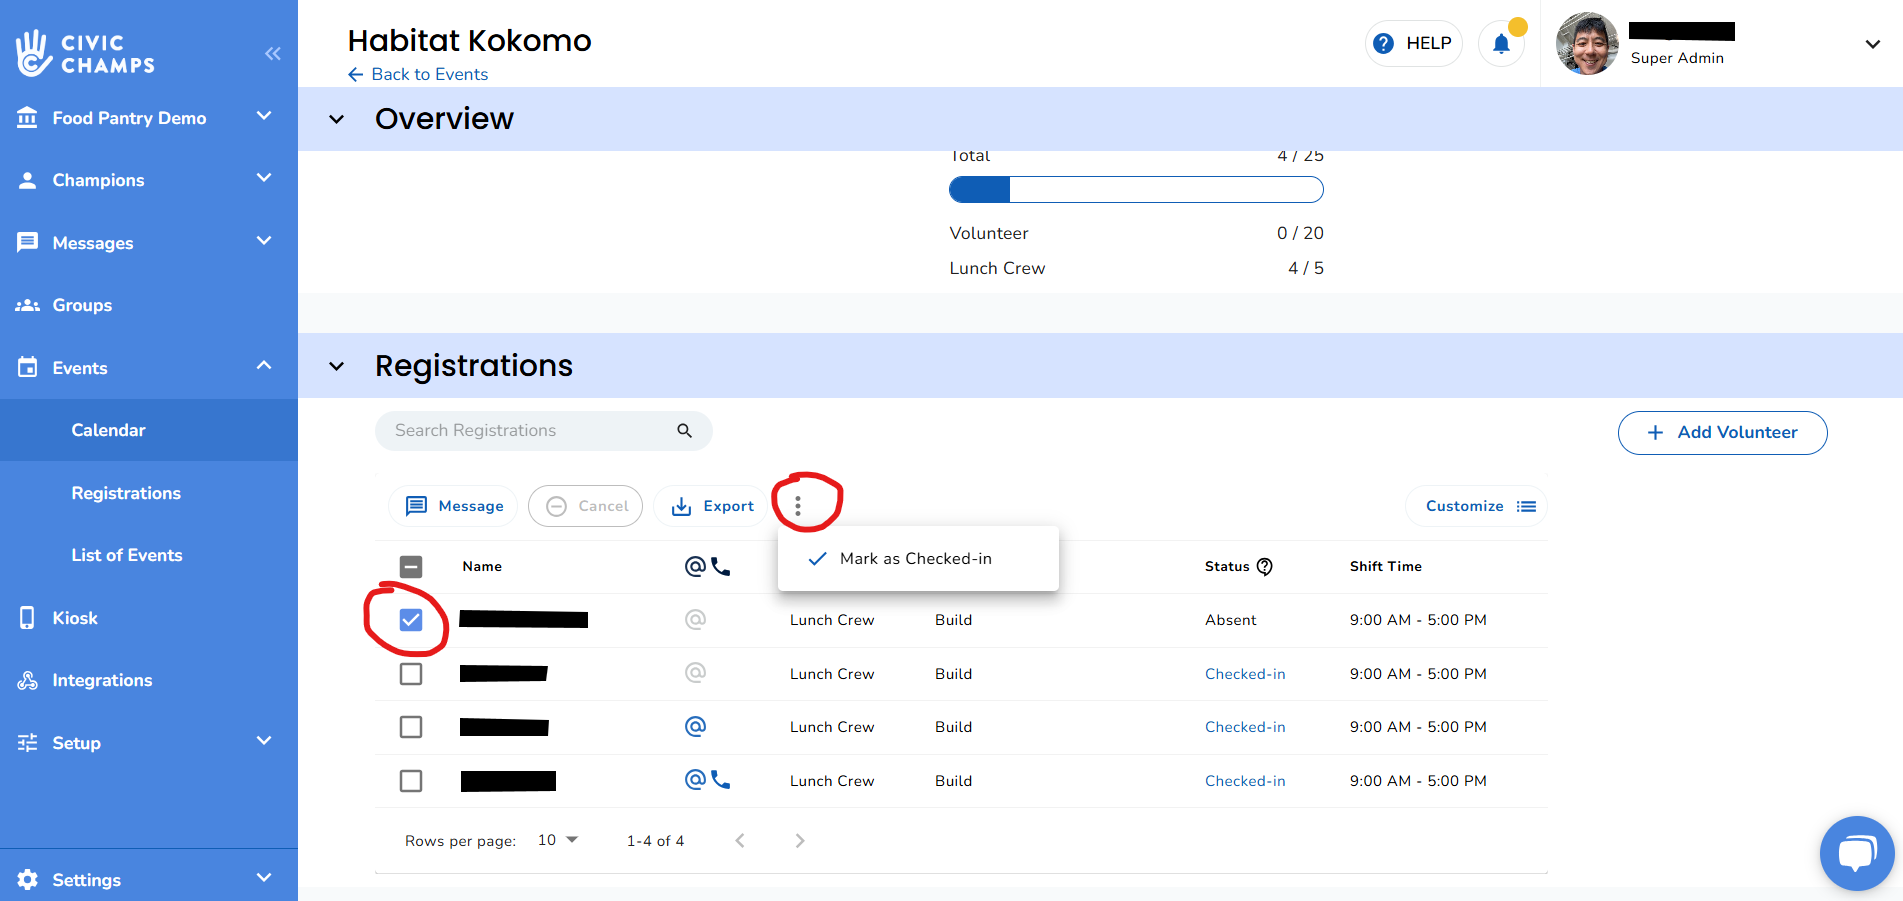Click the Groups people icon
Image resolution: width=1903 pixels, height=901 pixels.
[28, 305]
